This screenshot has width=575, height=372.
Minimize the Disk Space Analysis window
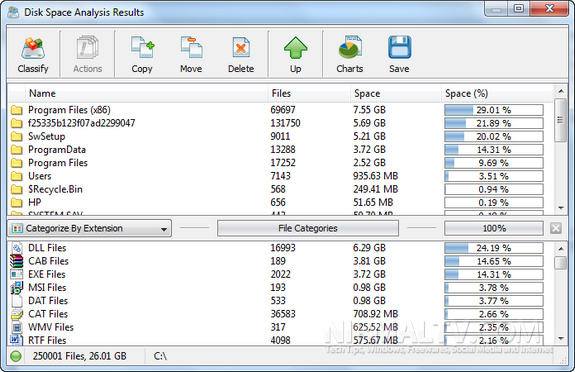click(x=496, y=9)
